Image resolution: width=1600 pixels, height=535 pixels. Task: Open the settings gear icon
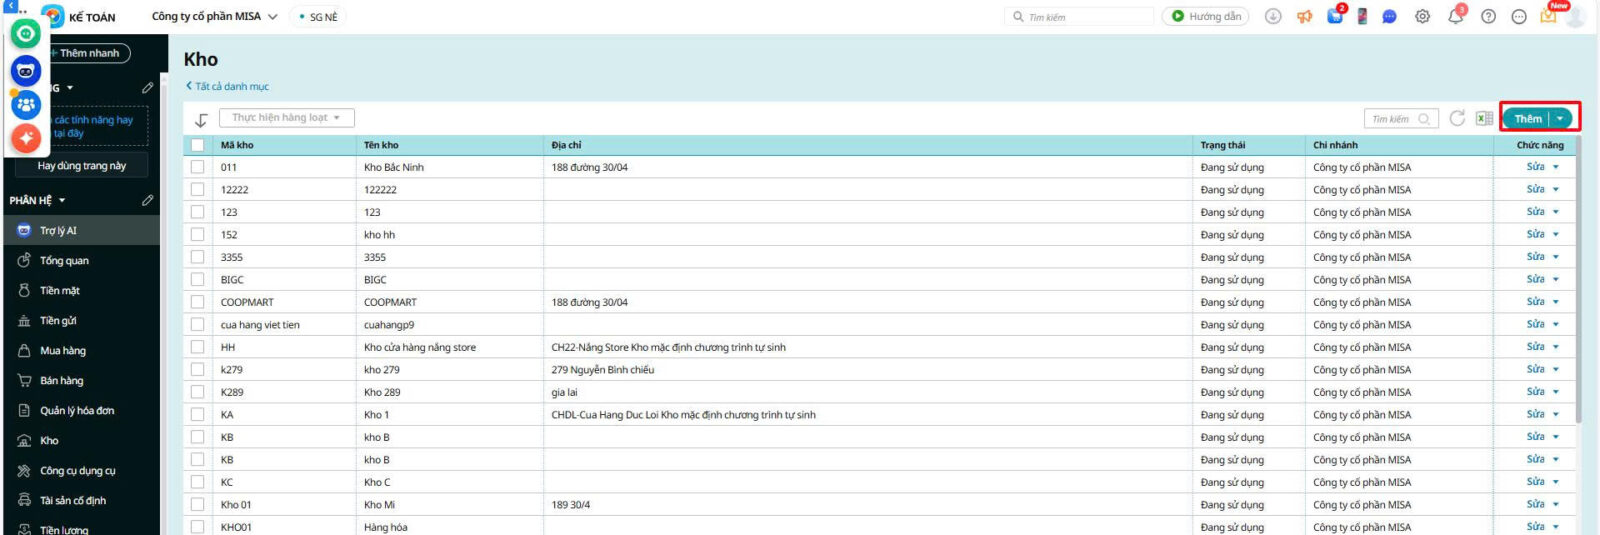(1422, 17)
